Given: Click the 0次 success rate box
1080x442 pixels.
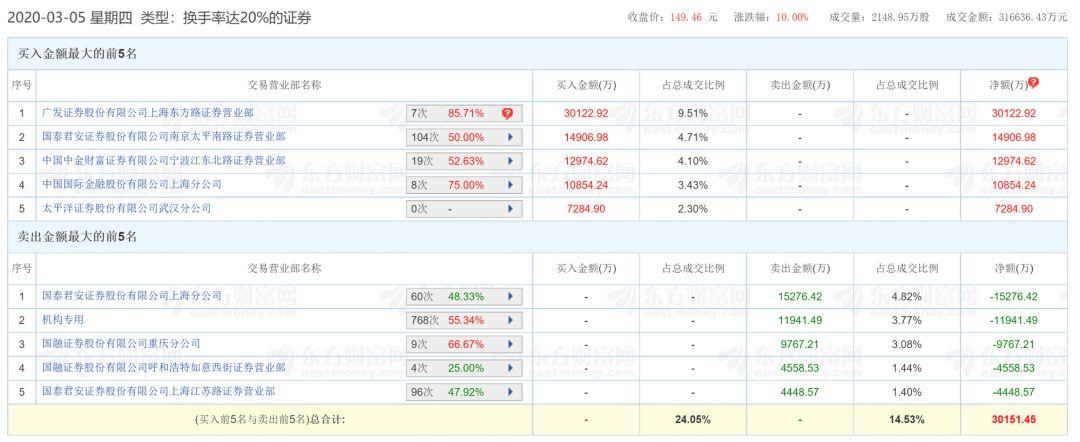Looking at the screenshot, I should pos(464,209).
